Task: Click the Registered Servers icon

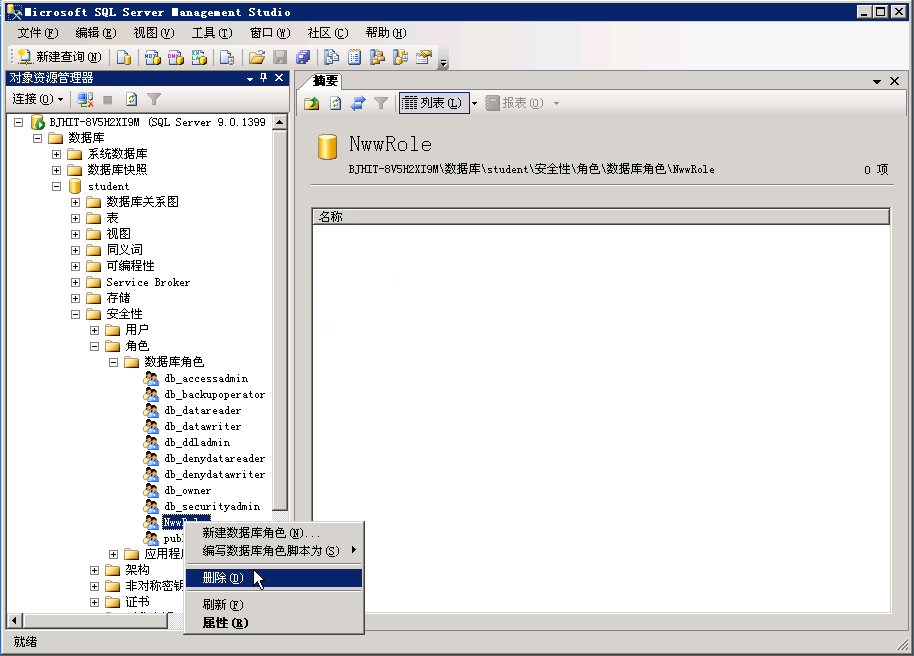Action: 332,57
